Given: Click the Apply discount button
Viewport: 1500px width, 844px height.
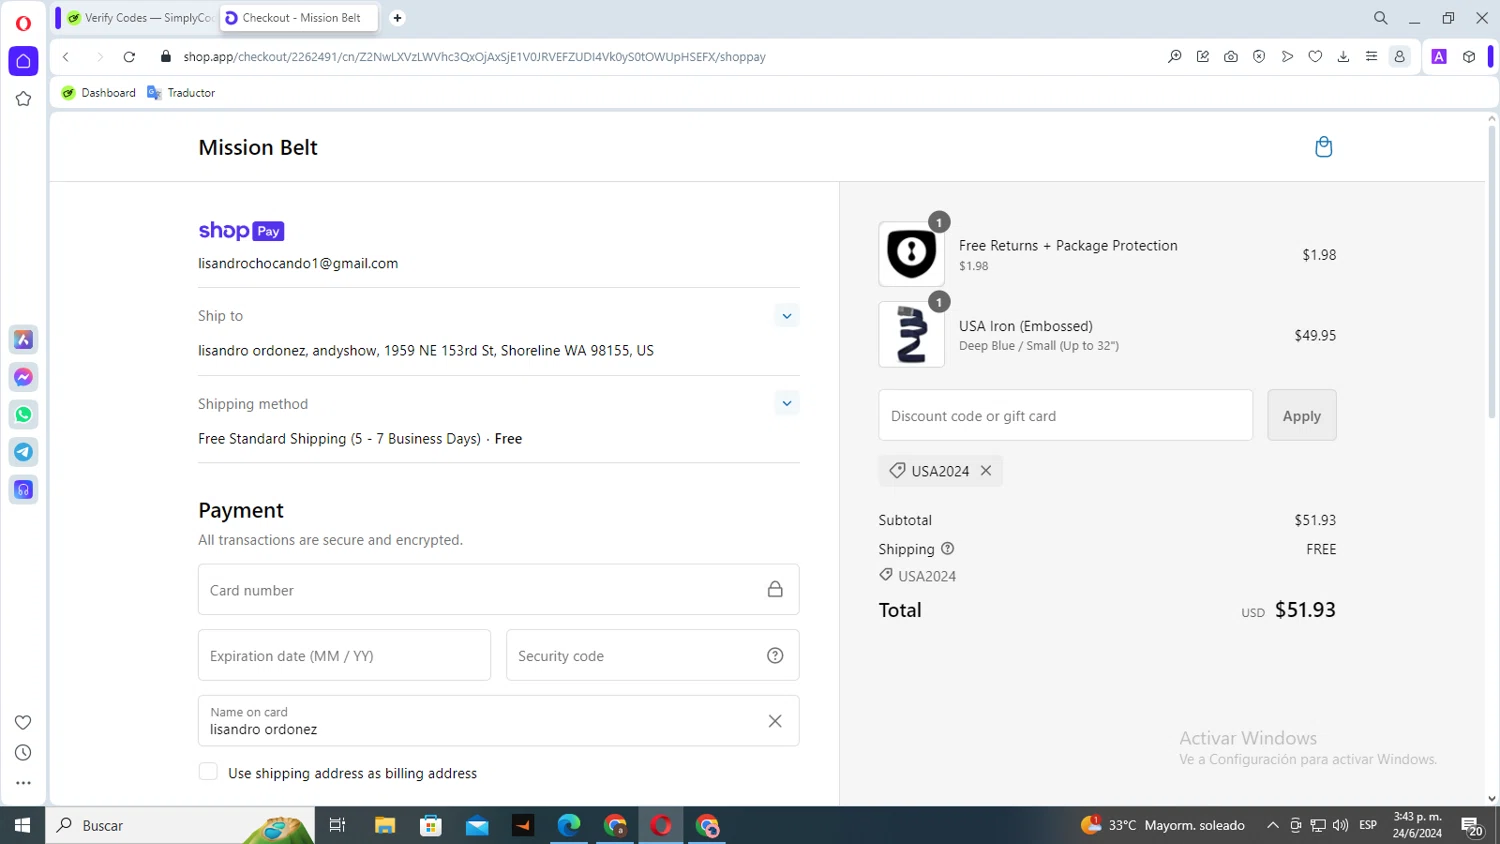Looking at the screenshot, I should [x=1301, y=416].
